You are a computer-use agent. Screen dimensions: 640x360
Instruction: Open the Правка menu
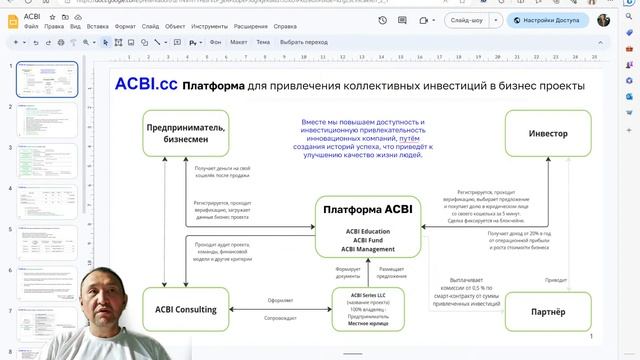tap(54, 27)
